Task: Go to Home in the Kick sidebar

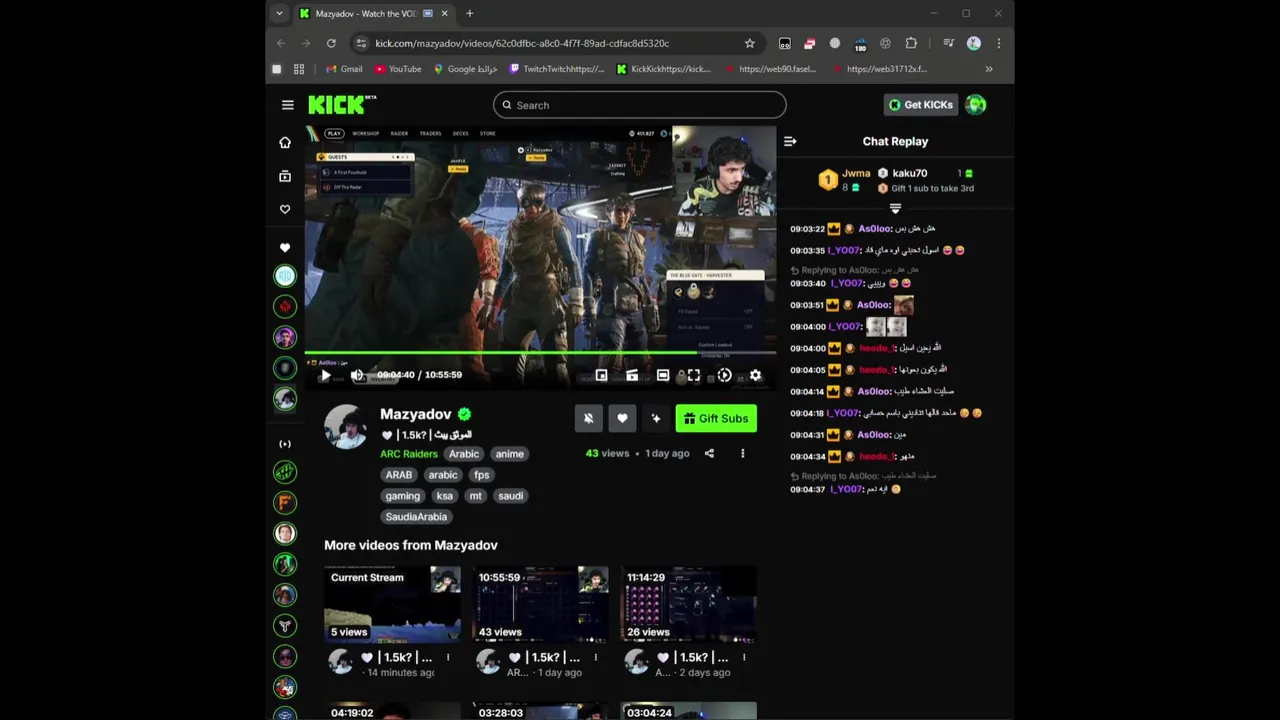Action: pos(285,143)
